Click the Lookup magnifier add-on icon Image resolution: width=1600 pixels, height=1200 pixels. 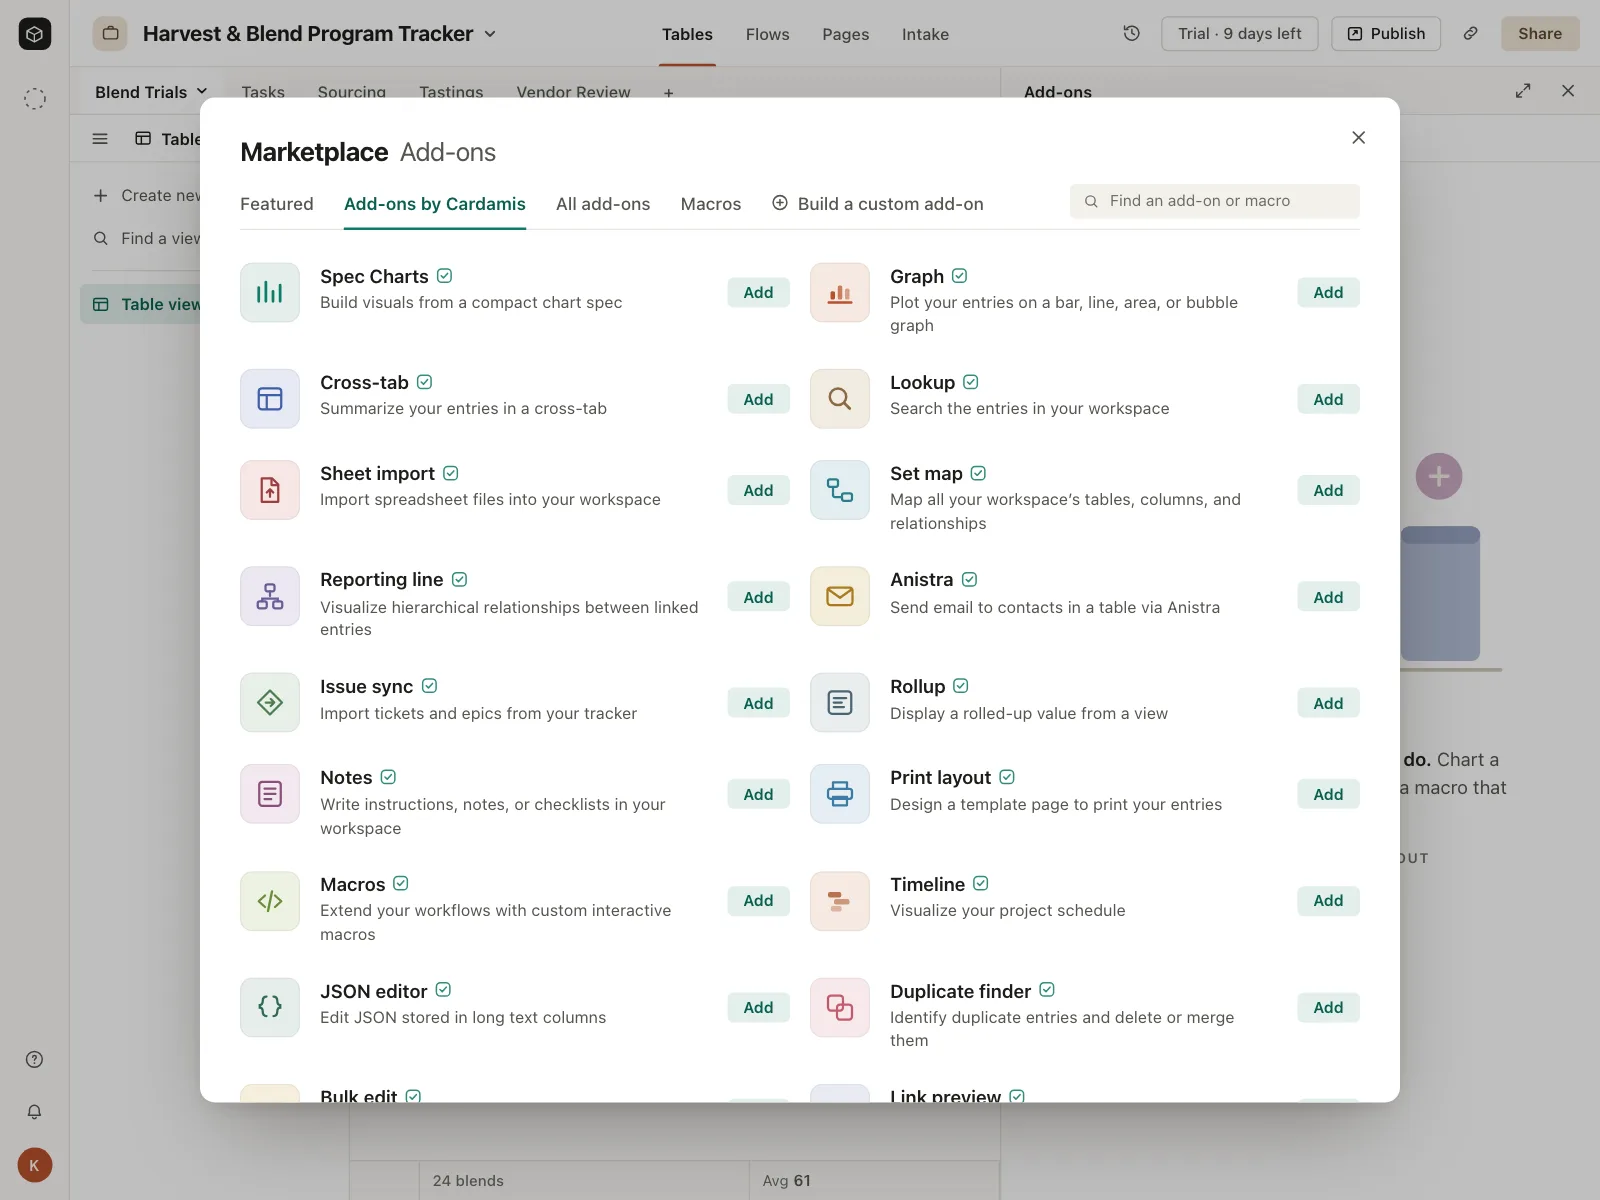point(840,399)
